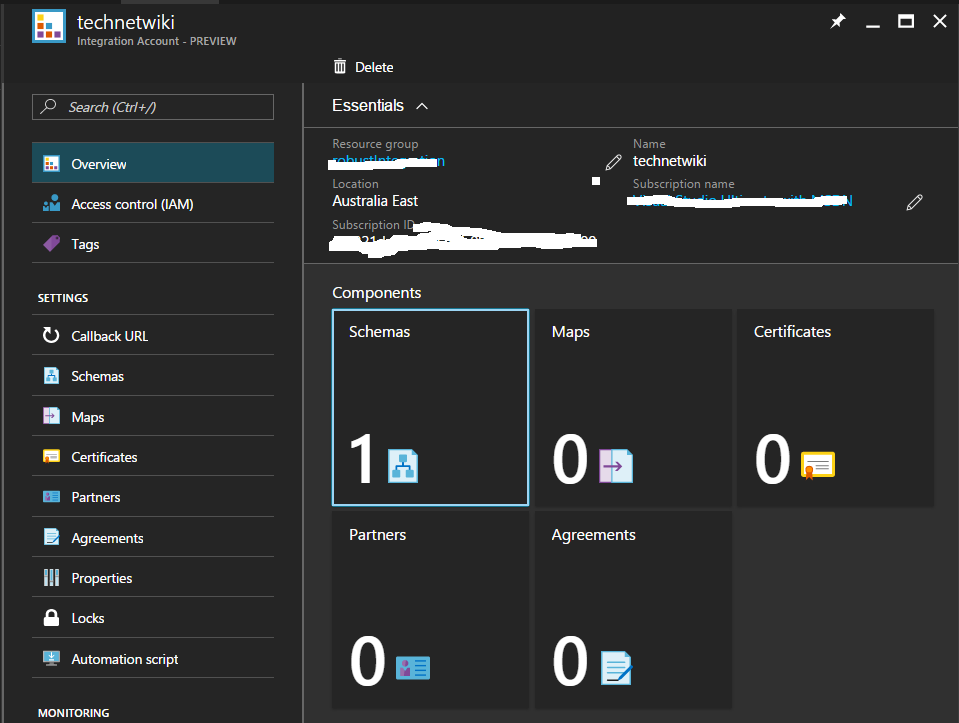Close the technetwiki blade
This screenshot has height=723, width=959.
[940, 21]
